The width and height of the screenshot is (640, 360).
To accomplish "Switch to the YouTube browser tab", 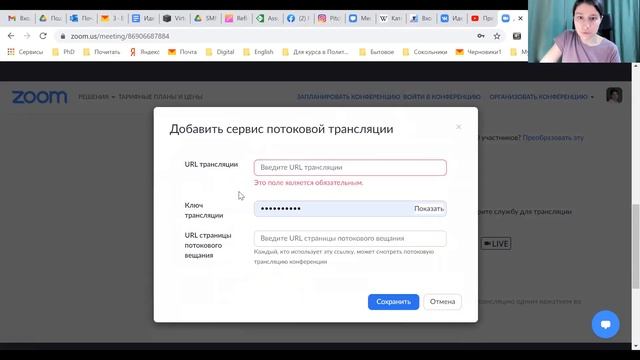I will [x=482, y=18].
